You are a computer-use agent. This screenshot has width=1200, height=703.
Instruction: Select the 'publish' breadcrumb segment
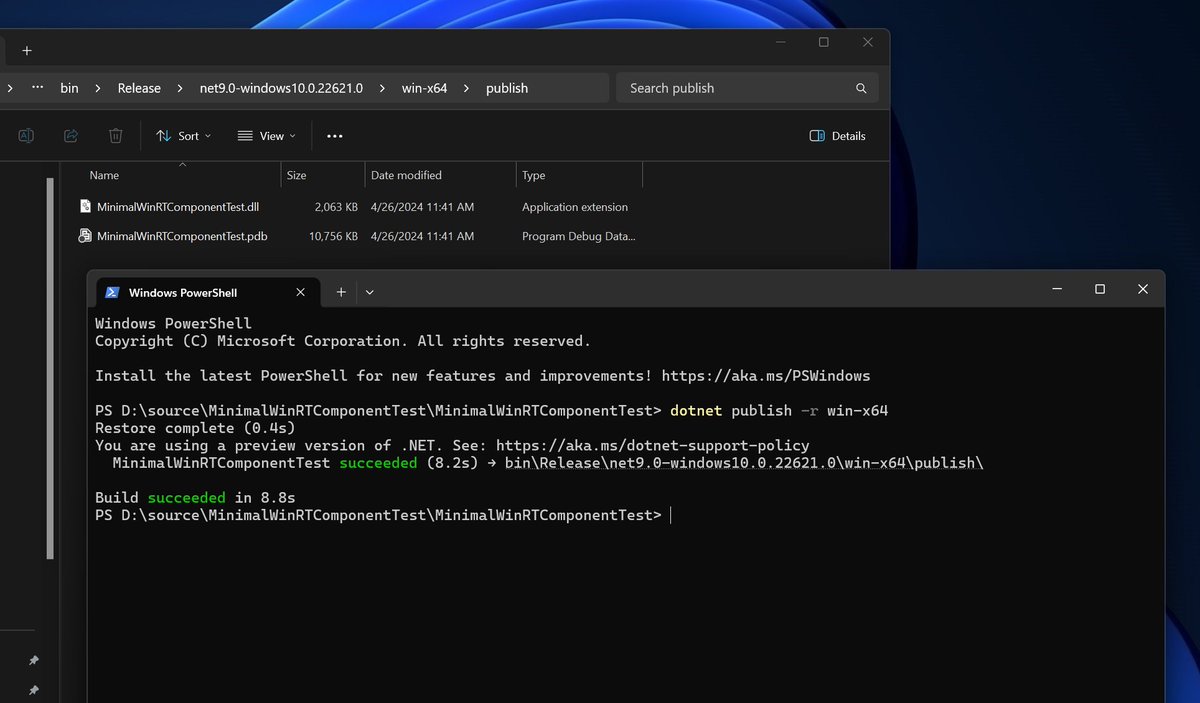coord(507,88)
